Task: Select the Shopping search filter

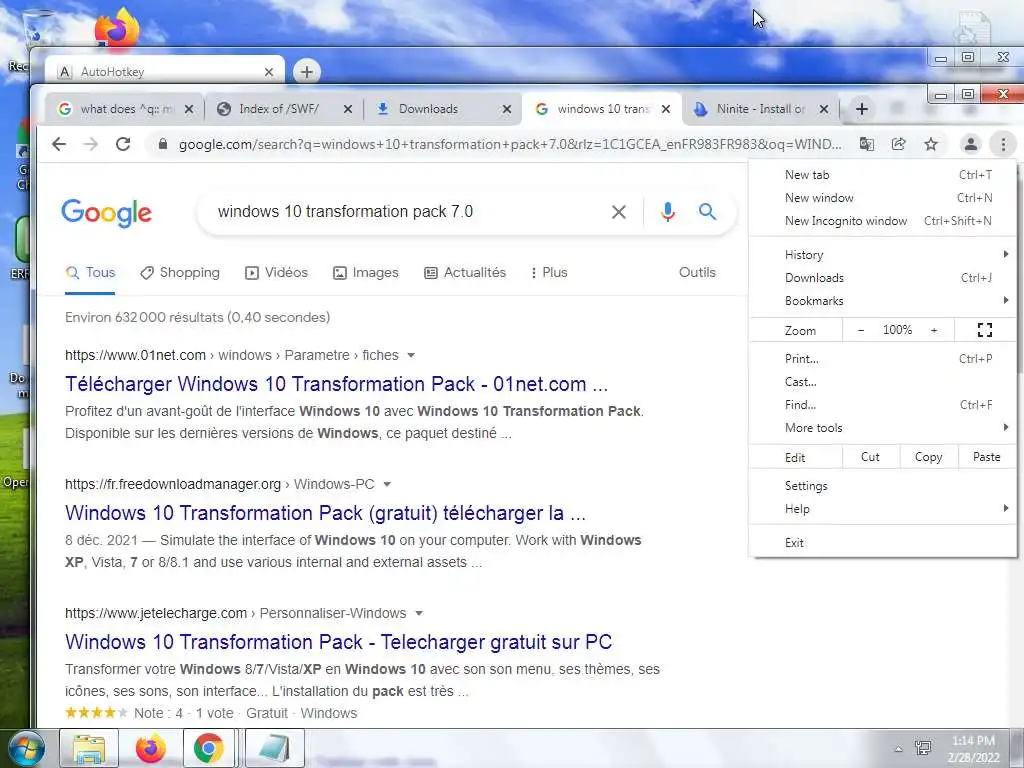Action: (180, 272)
